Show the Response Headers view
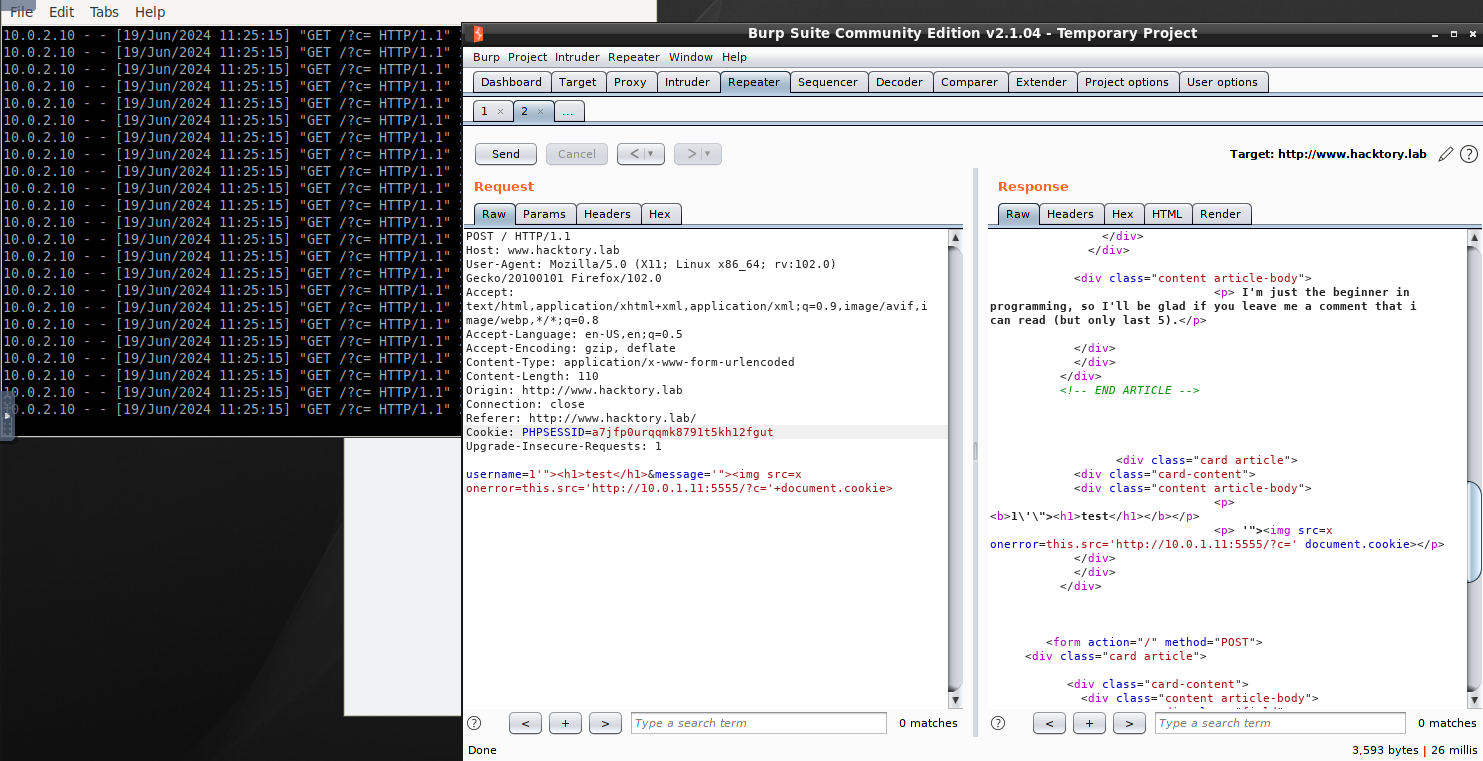Screen dimensions: 1483x761 1071,214
